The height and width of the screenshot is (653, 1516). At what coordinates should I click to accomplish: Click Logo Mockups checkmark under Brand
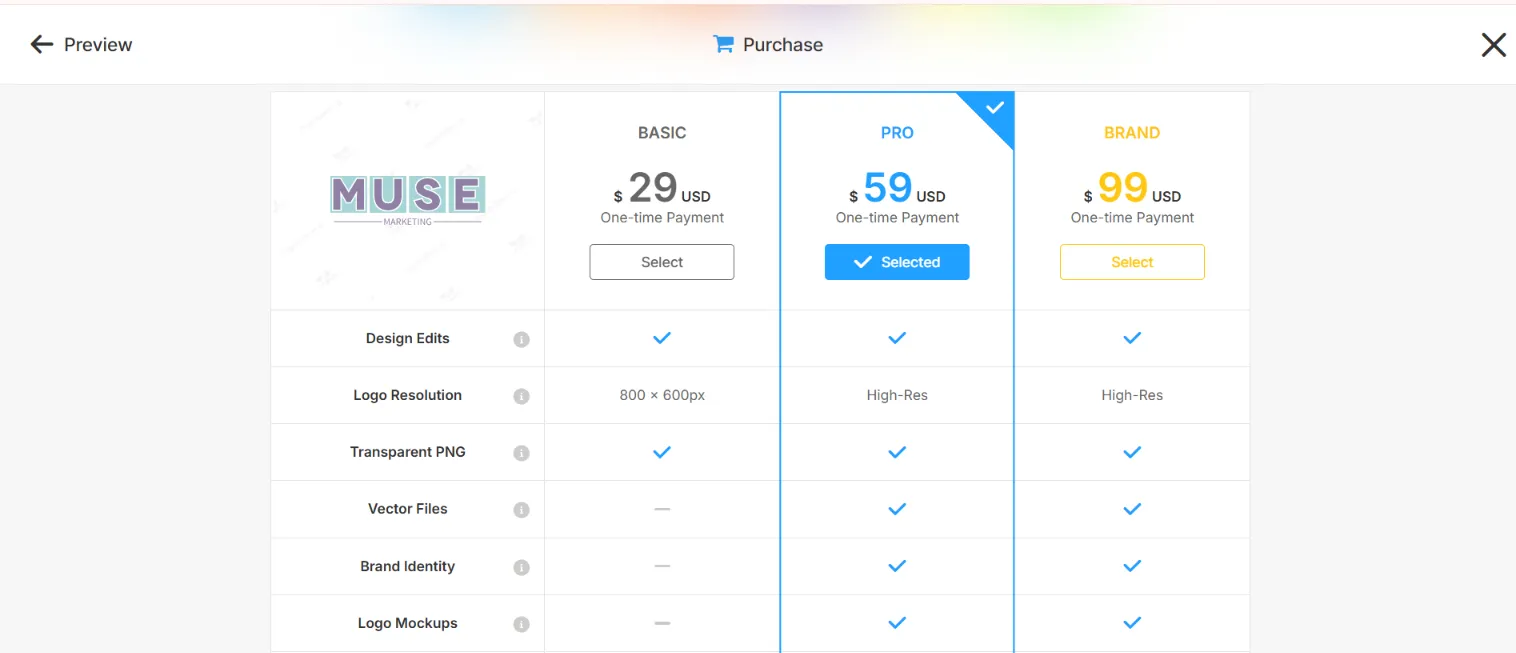coord(1132,623)
